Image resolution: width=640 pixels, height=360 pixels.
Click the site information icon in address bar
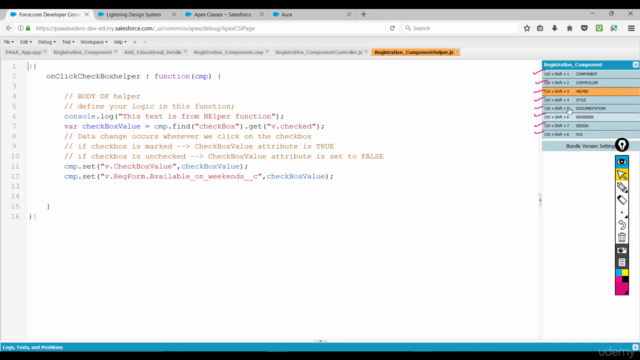[x=20, y=28]
